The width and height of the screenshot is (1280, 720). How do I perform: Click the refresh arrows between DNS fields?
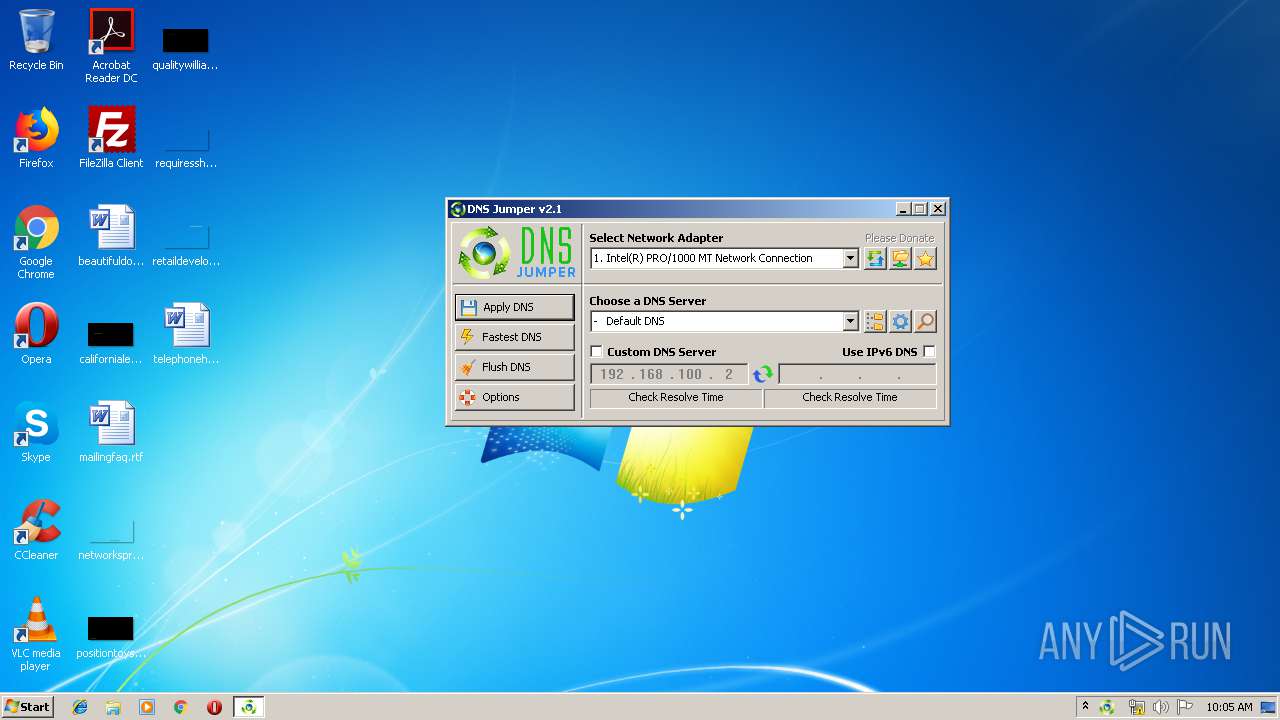tap(763, 374)
